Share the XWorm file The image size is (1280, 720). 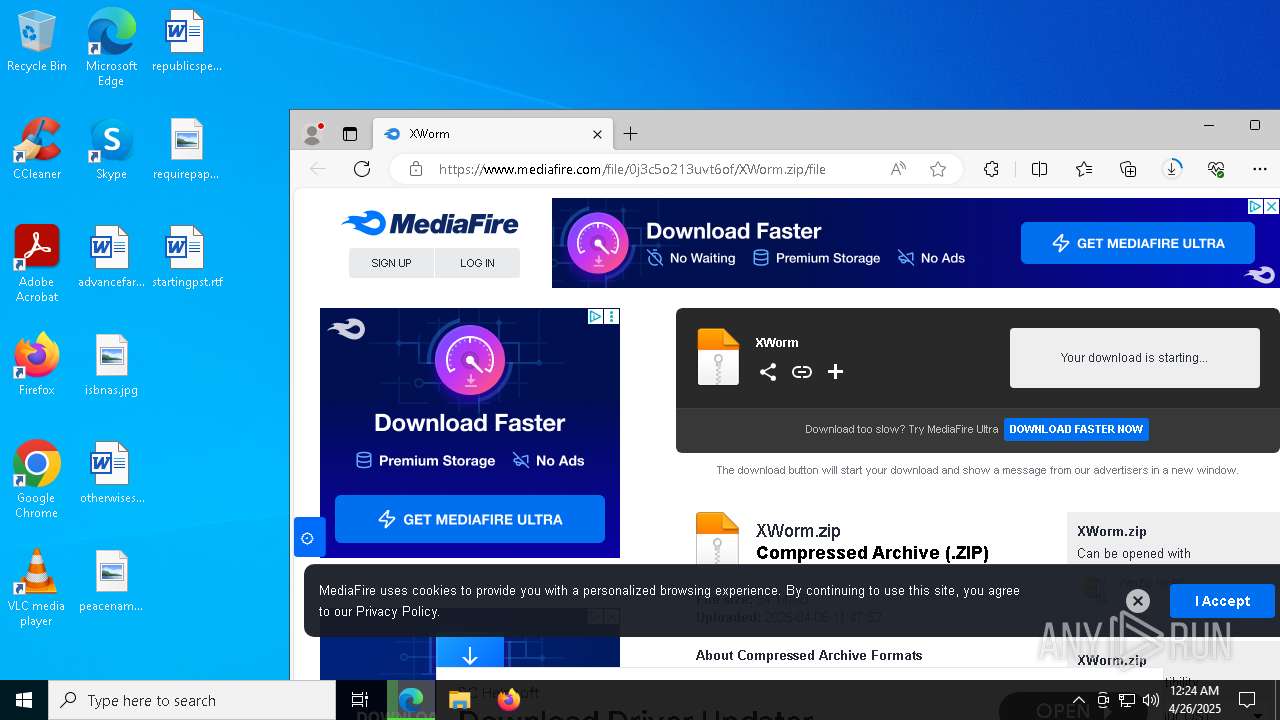[x=768, y=372]
